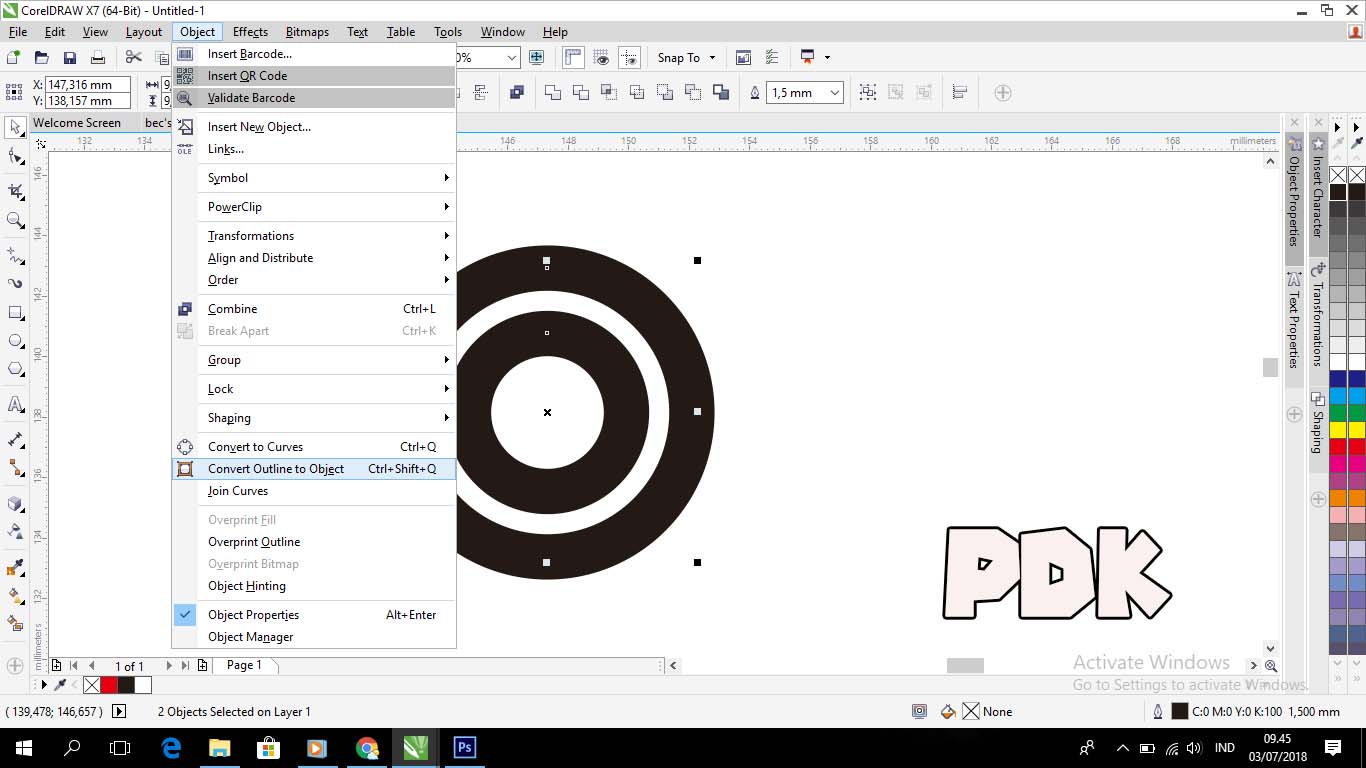The height and width of the screenshot is (768, 1366).
Task: Expand the PowerClip submenu
Action: 314,207
